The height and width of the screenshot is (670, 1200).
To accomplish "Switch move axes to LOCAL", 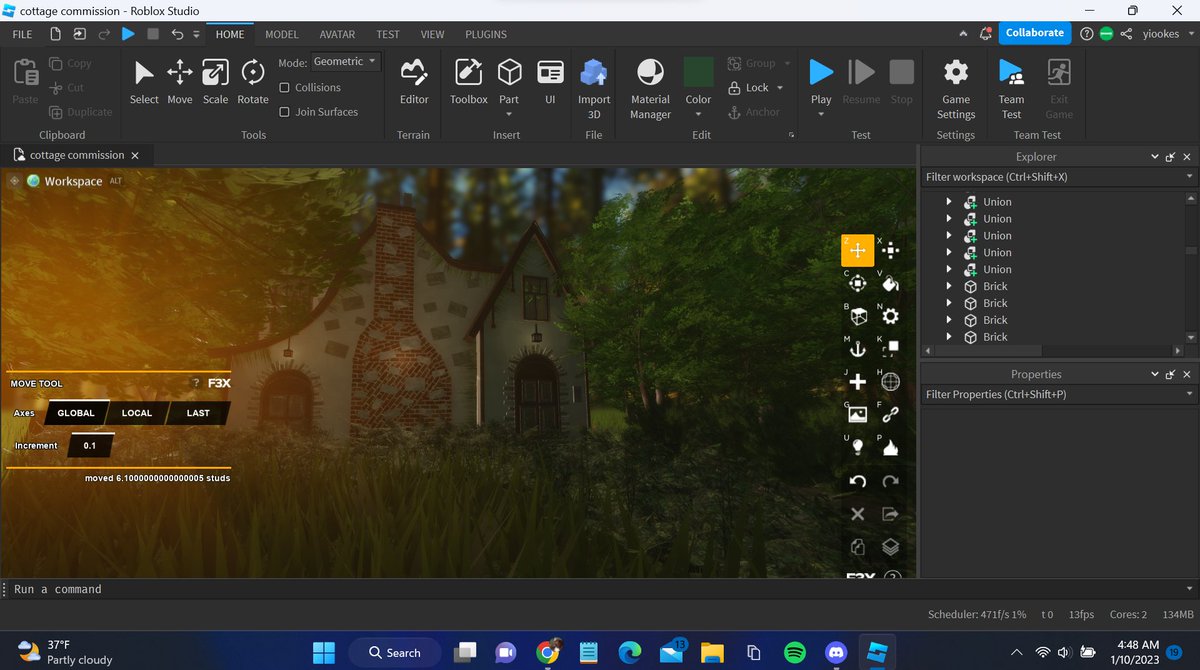I will point(136,412).
